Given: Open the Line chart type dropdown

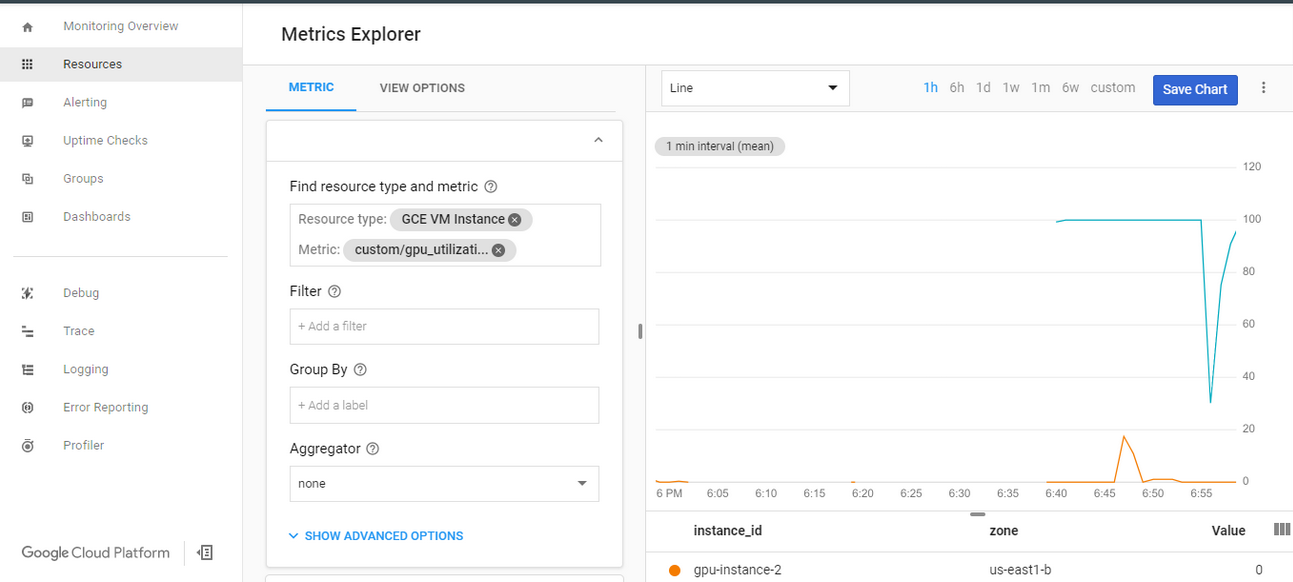Looking at the screenshot, I should click(x=755, y=88).
